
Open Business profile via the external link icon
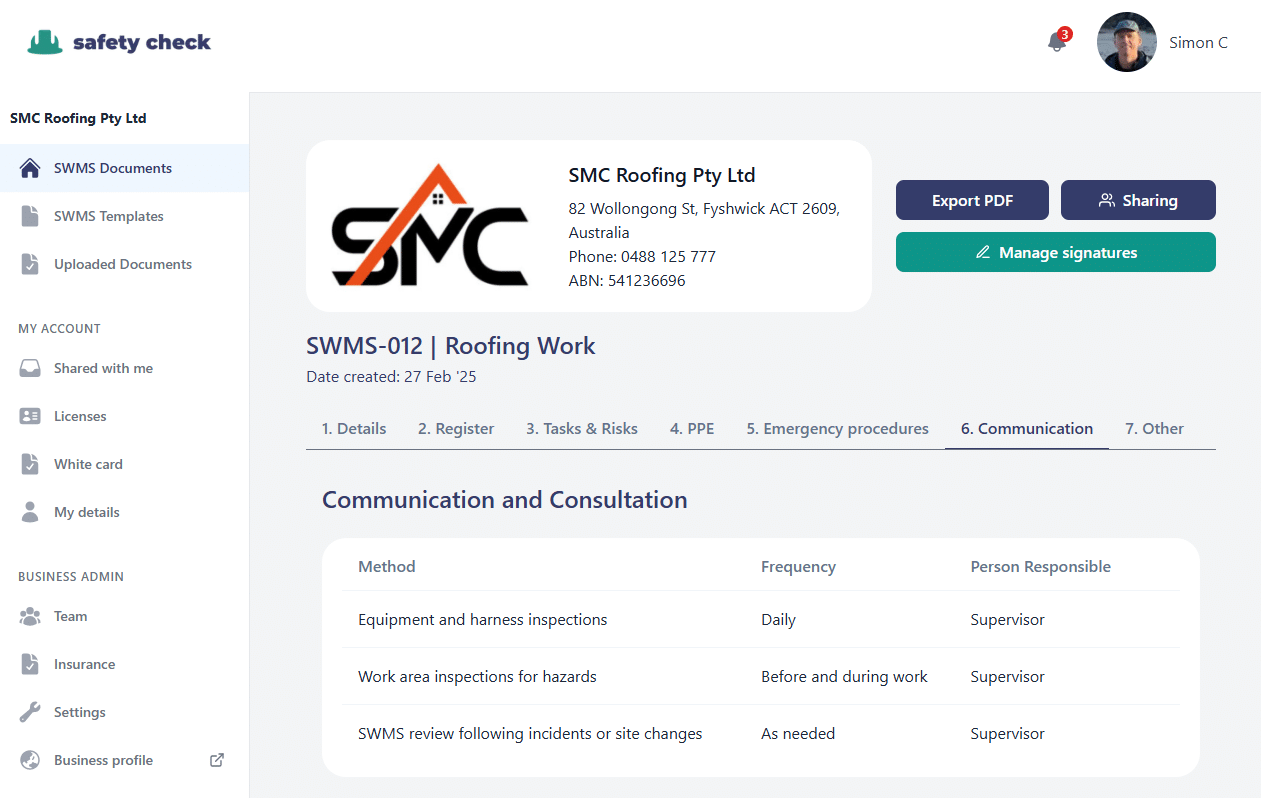[x=216, y=760]
